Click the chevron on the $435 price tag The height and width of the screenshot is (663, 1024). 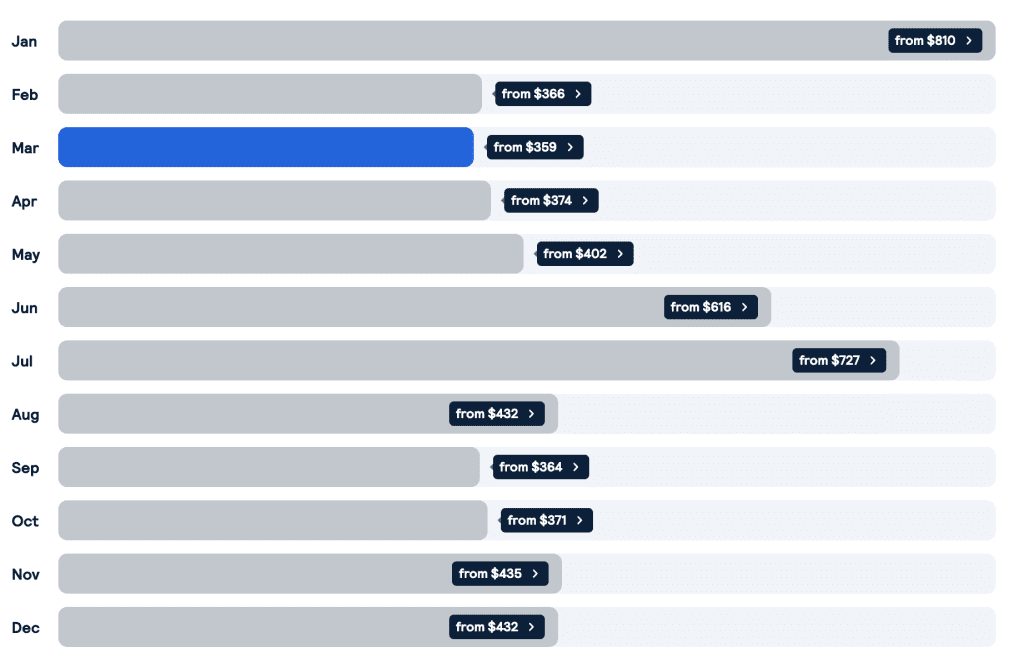tap(535, 574)
